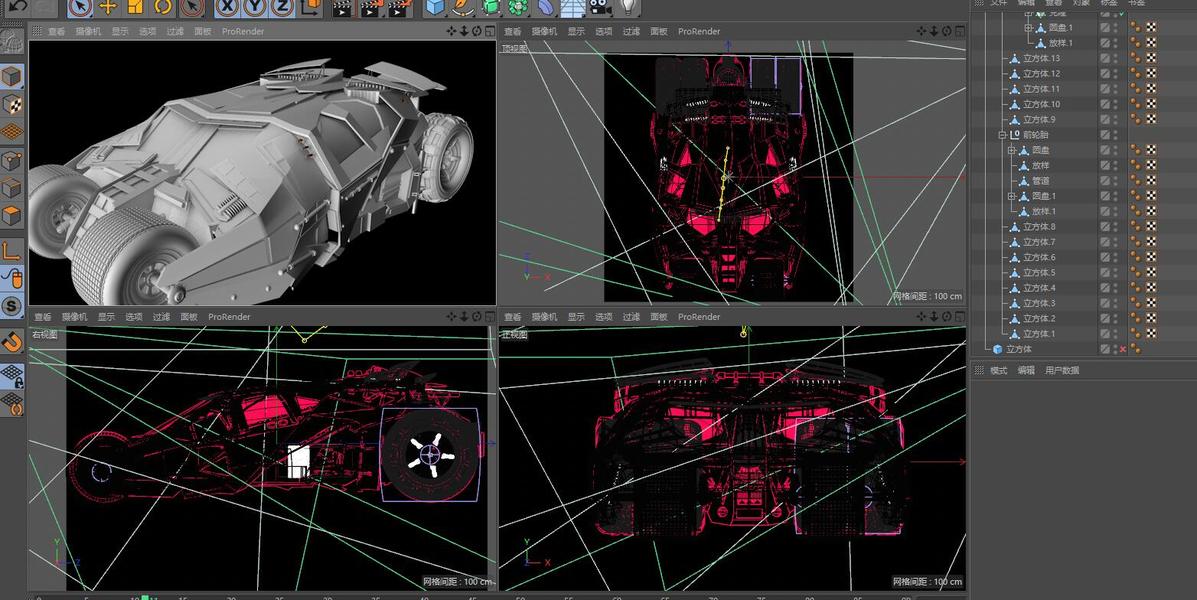
Task: Select bottom 立方体 cube object
Action: coord(1018,349)
